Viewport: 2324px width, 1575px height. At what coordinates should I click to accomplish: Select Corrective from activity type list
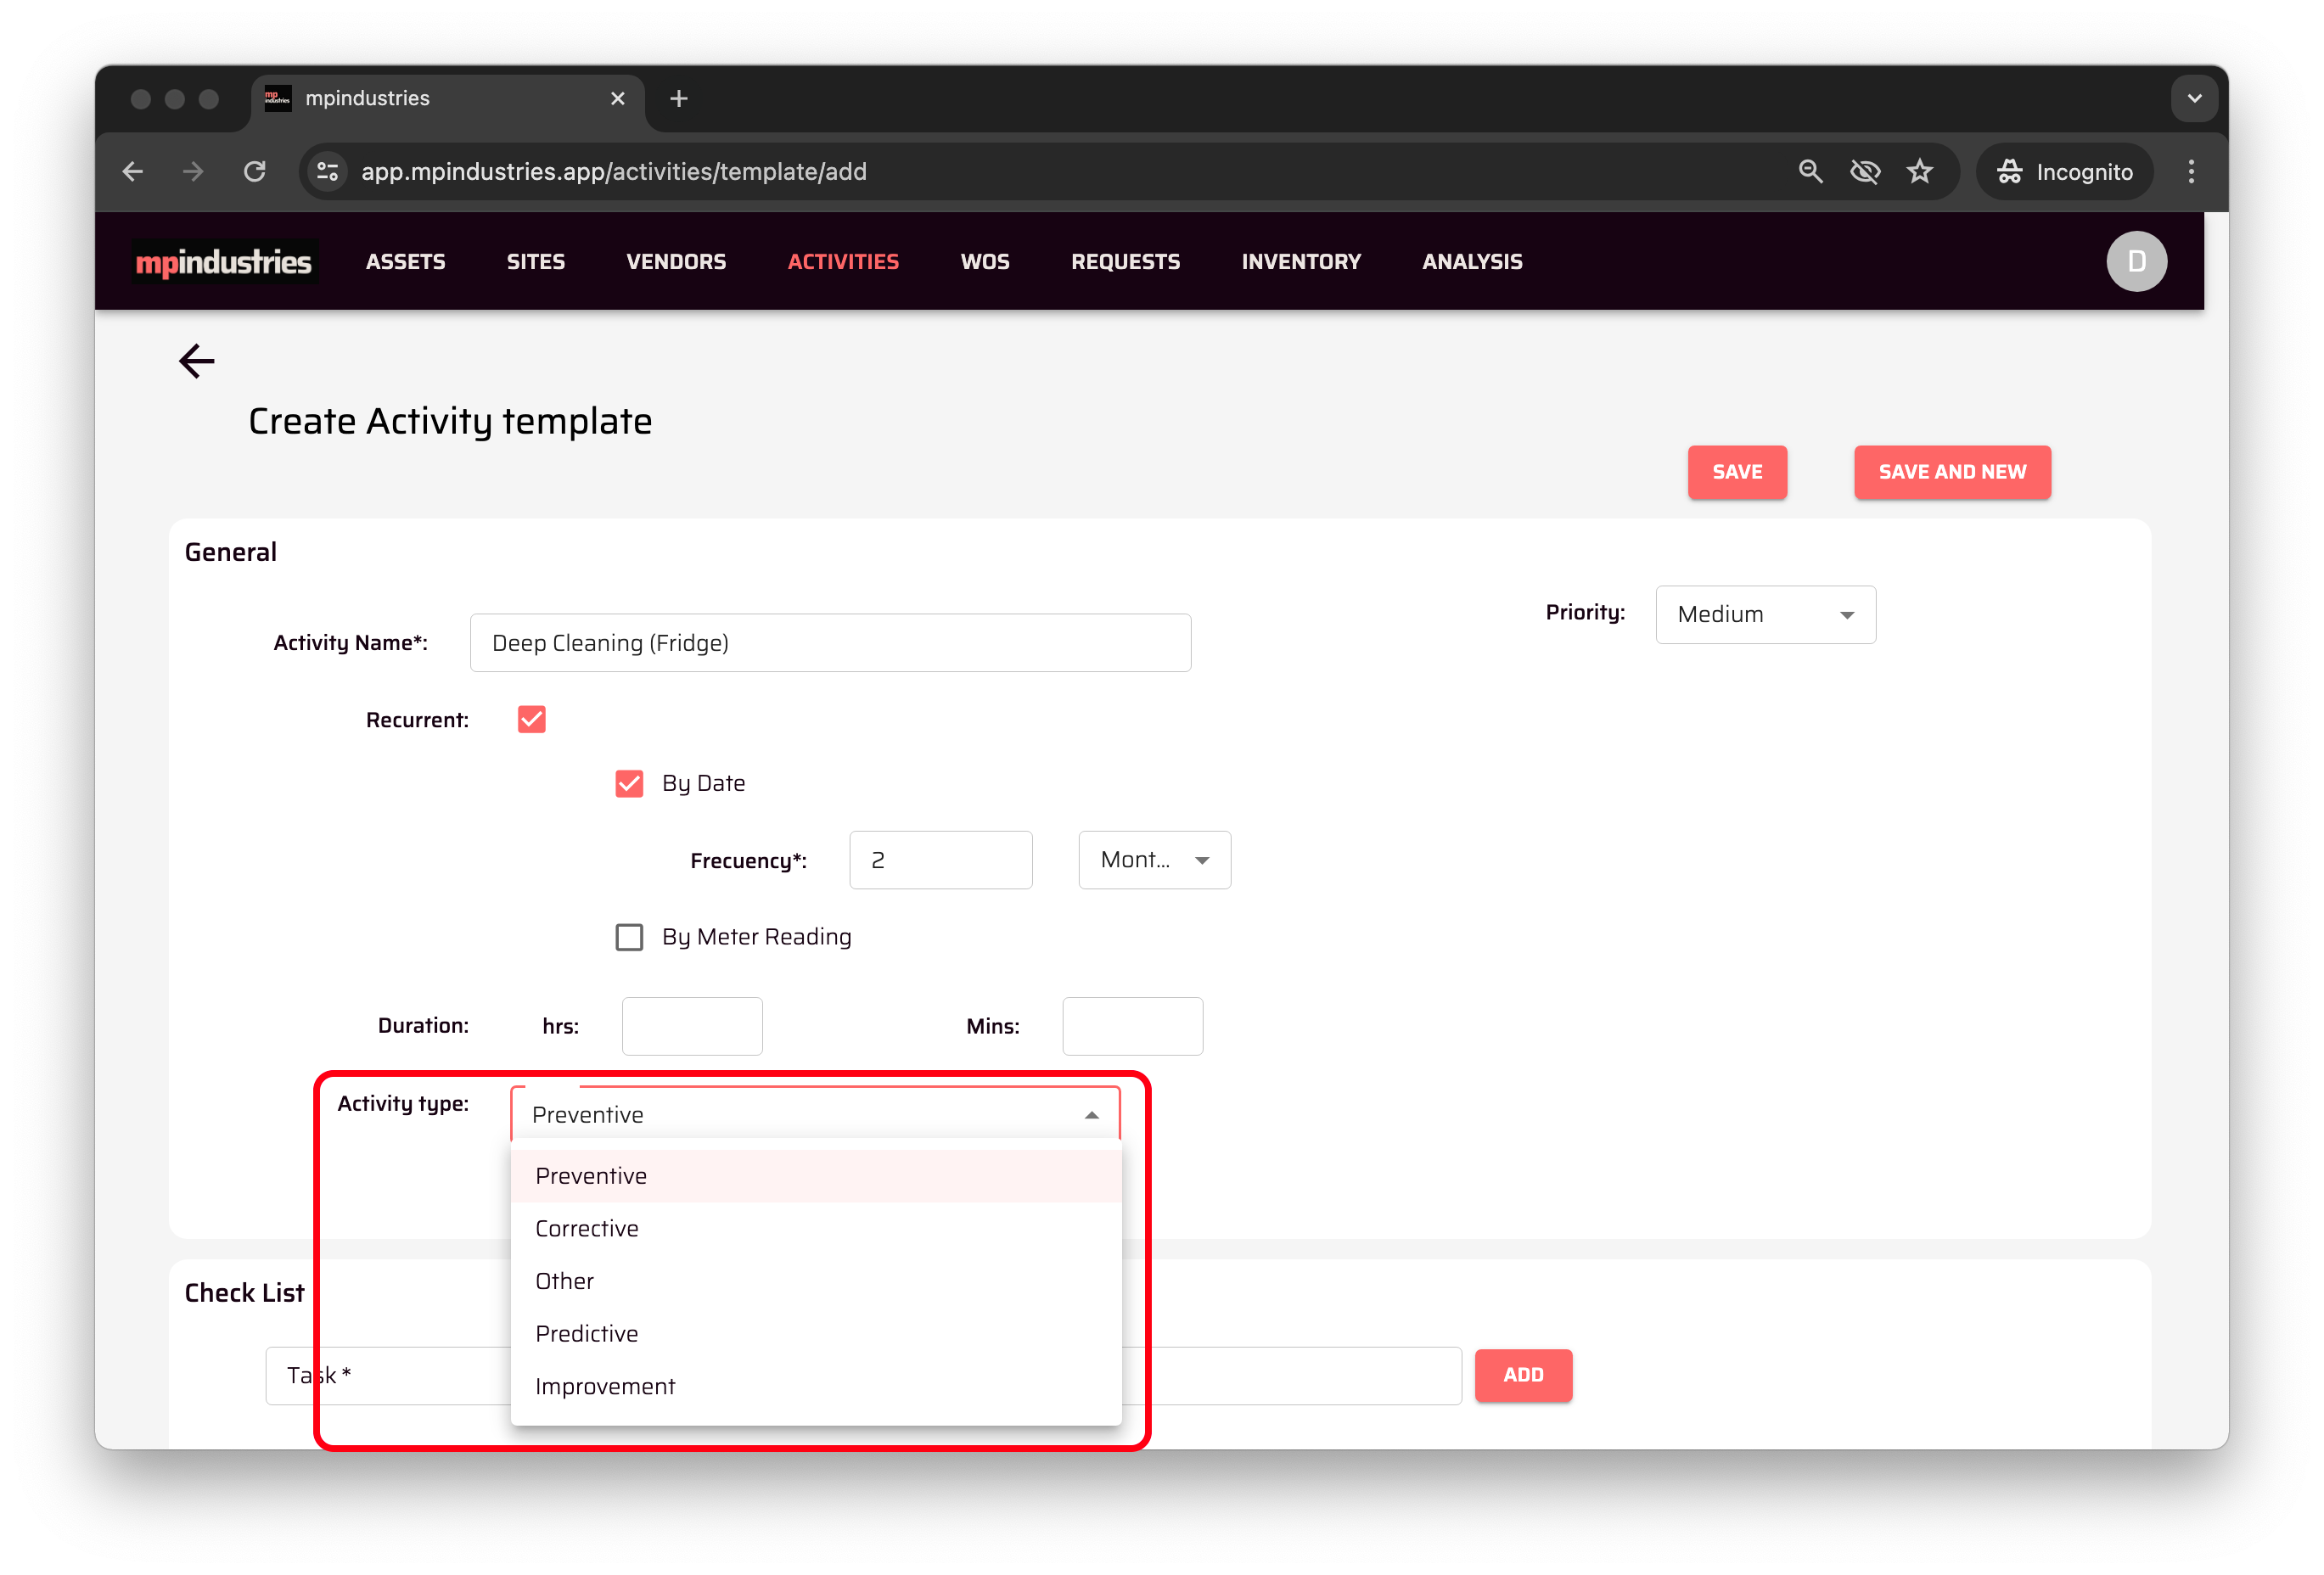click(587, 1228)
